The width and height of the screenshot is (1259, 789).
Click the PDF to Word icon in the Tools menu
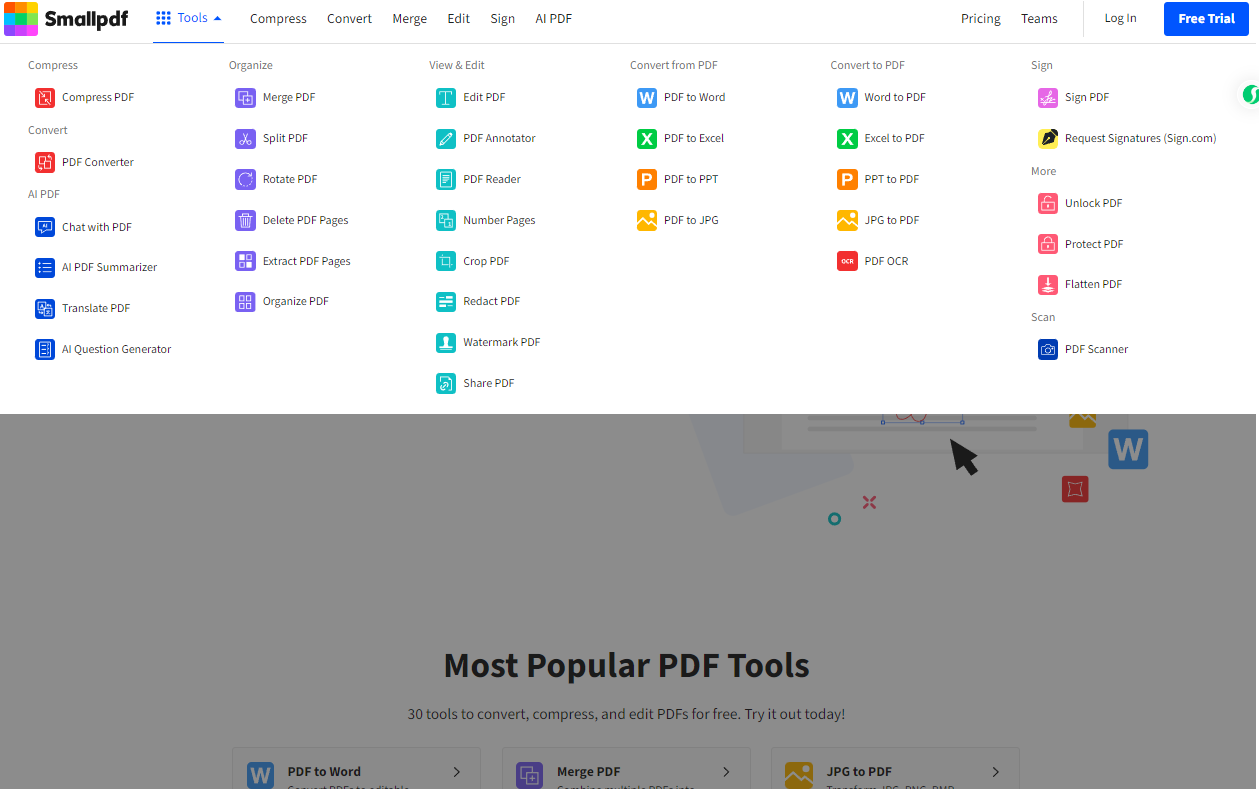[647, 97]
